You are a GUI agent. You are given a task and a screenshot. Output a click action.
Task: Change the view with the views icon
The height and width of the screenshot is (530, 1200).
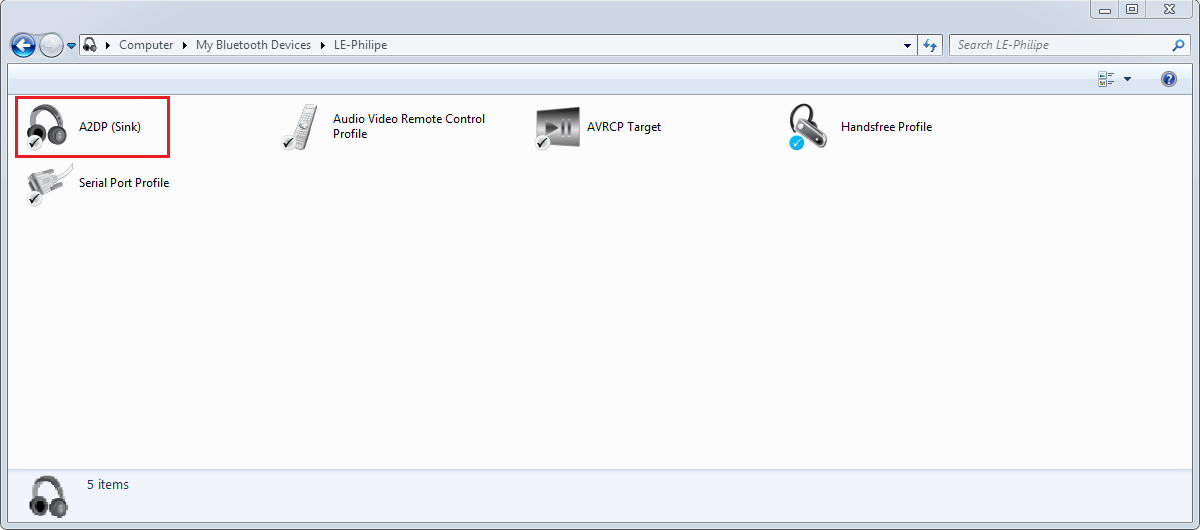pos(1106,79)
